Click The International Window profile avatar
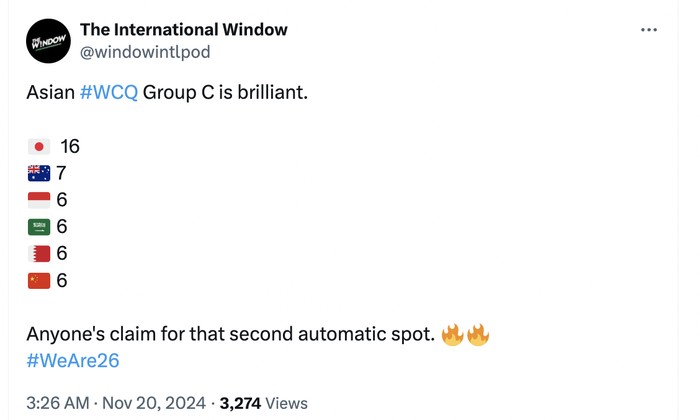Image resolution: width=700 pixels, height=420 pixels. (x=47, y=41)
